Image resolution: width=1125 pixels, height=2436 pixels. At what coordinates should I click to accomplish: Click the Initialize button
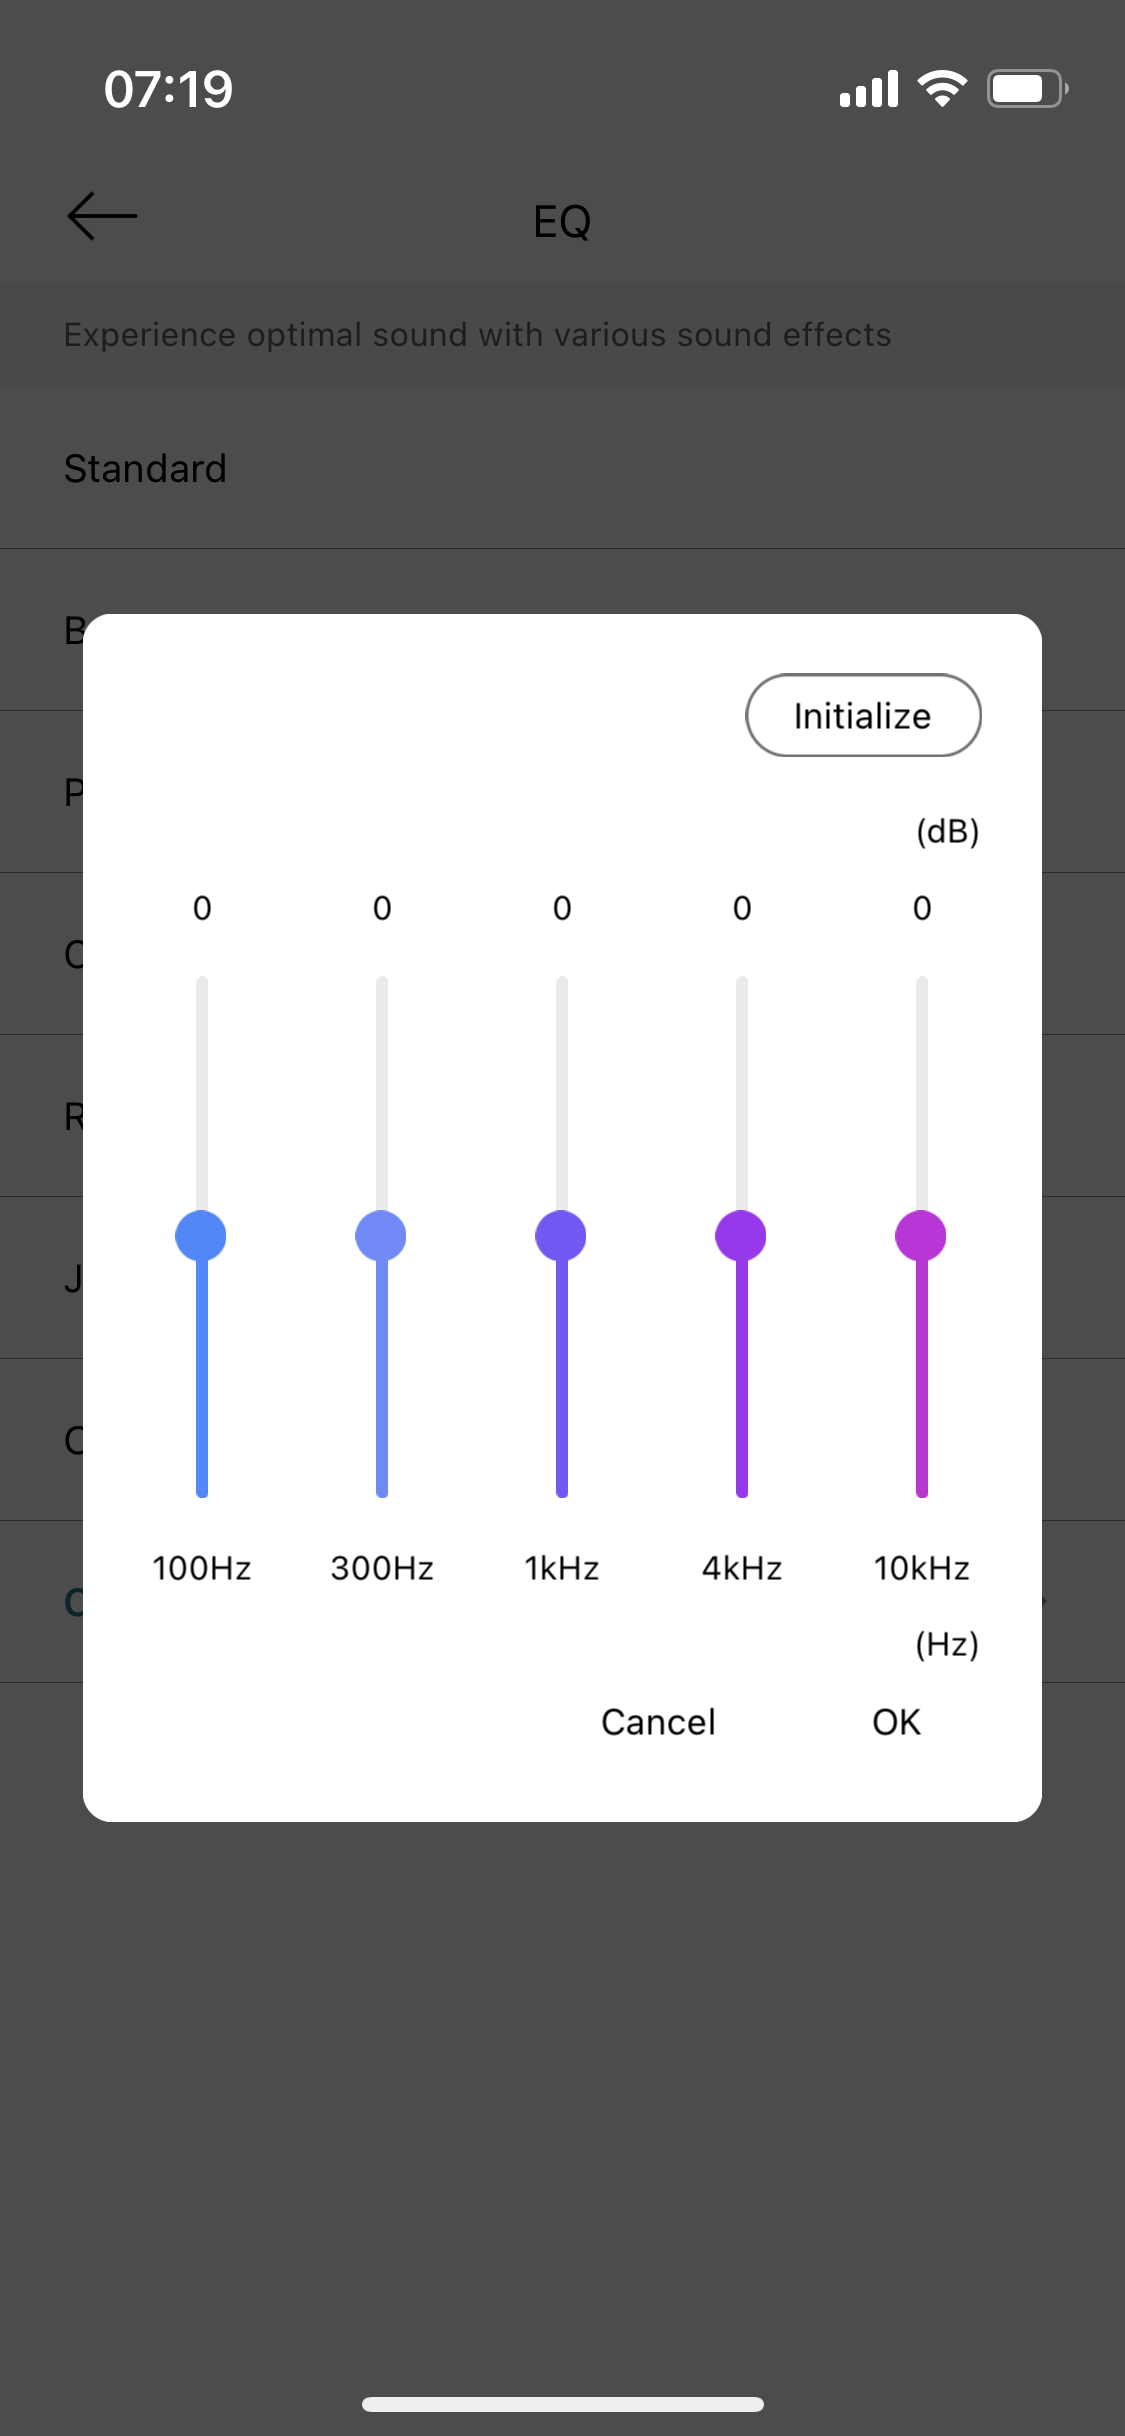(863, 715)
